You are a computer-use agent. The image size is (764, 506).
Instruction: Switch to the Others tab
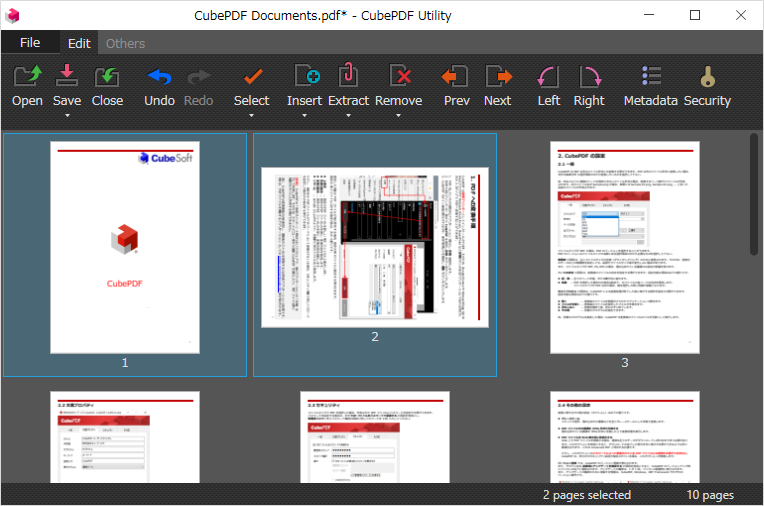(125, 43)
